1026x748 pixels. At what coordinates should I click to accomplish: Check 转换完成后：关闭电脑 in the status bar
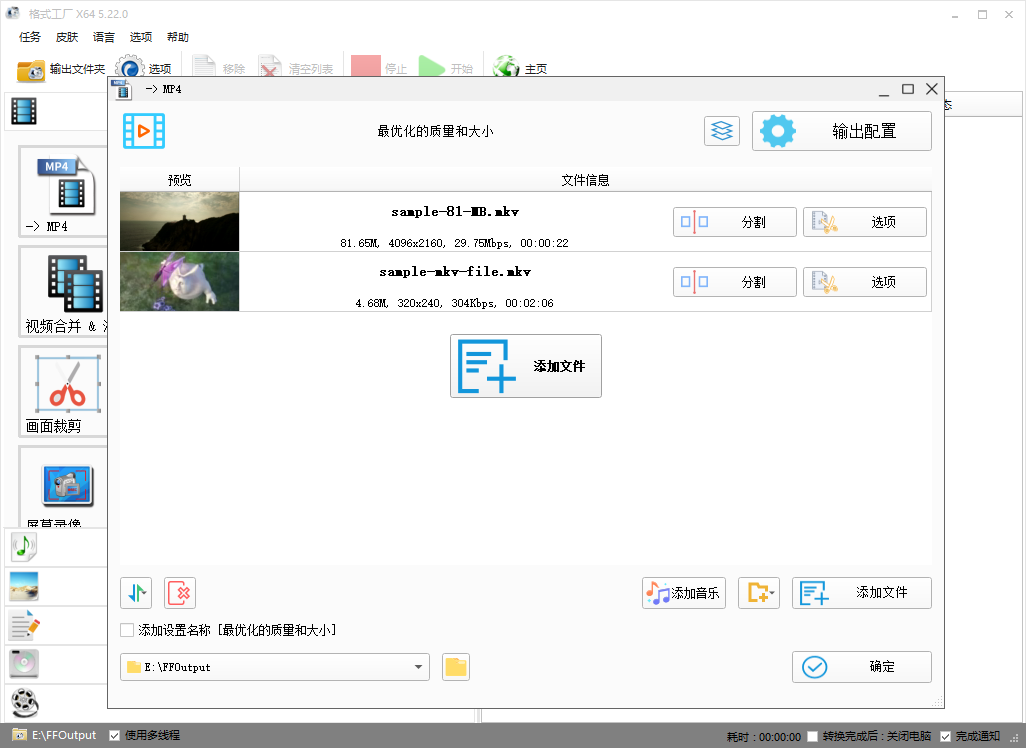[813, 735]
